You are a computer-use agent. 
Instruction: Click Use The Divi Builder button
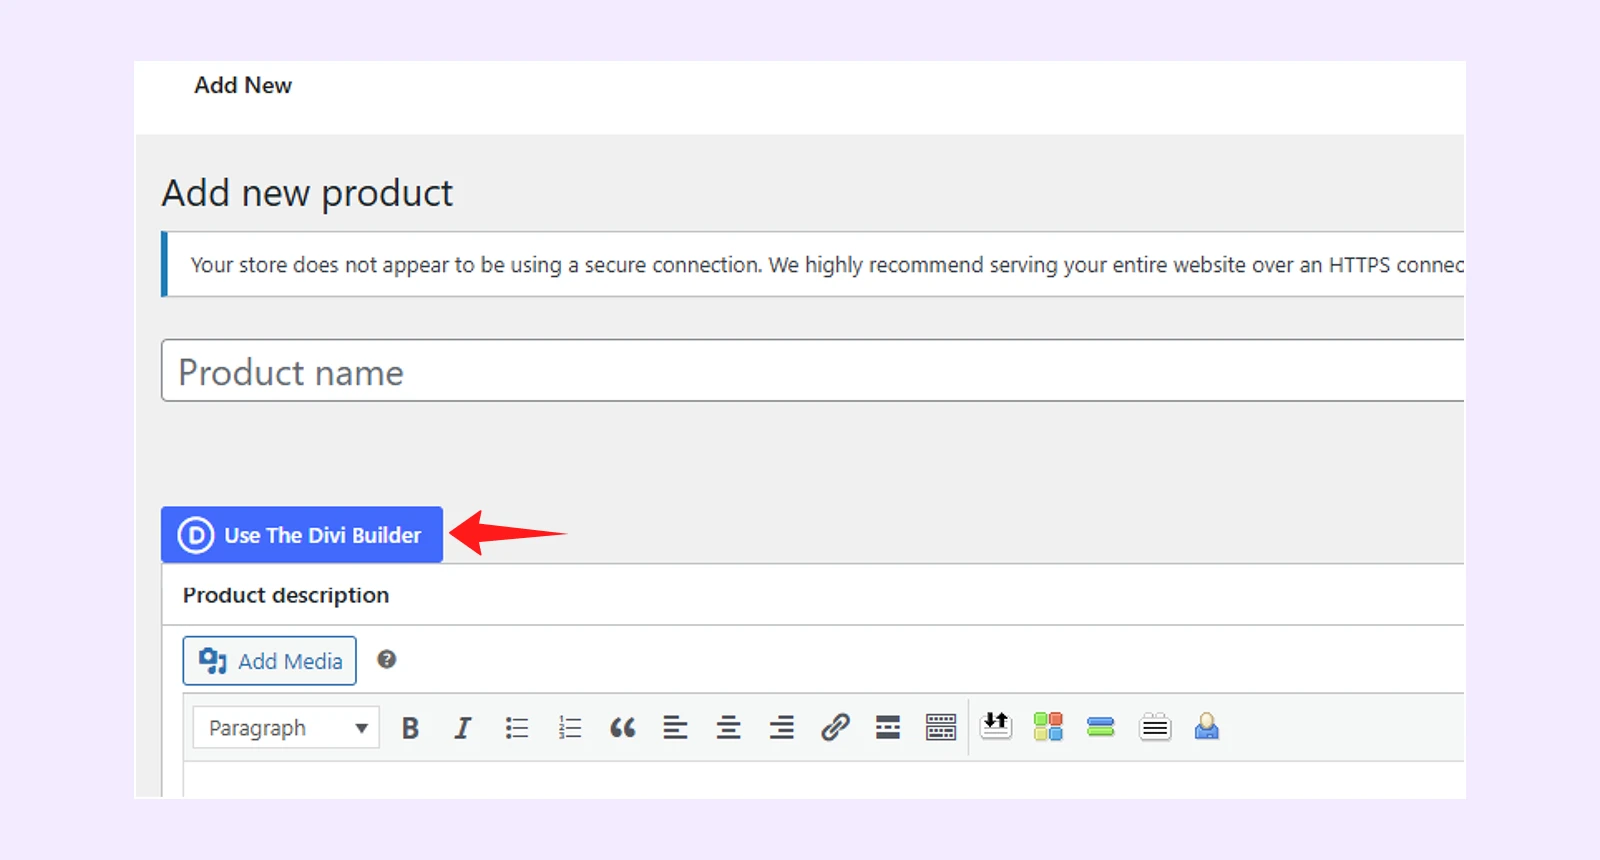point(301,535)
